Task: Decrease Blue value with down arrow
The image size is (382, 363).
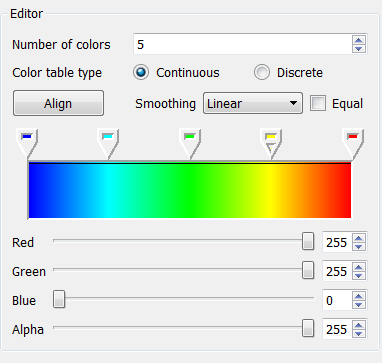Action: 359,305
